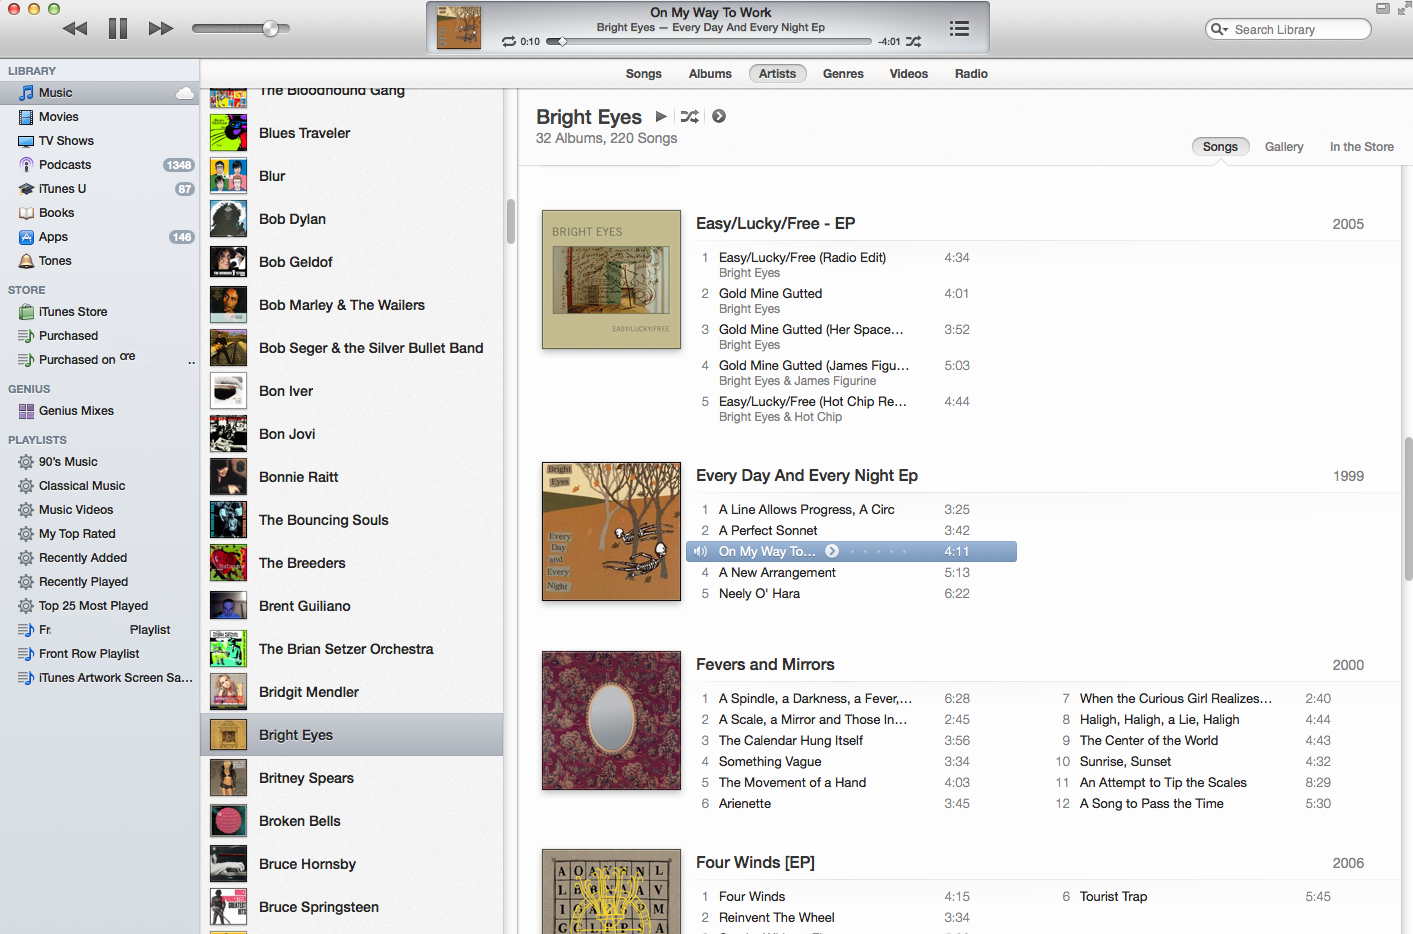Click Easy/Lucky/Free EP album artwork
This screenshot has width=1413, height=934.
pyautogui.click(x=611, y=279)
